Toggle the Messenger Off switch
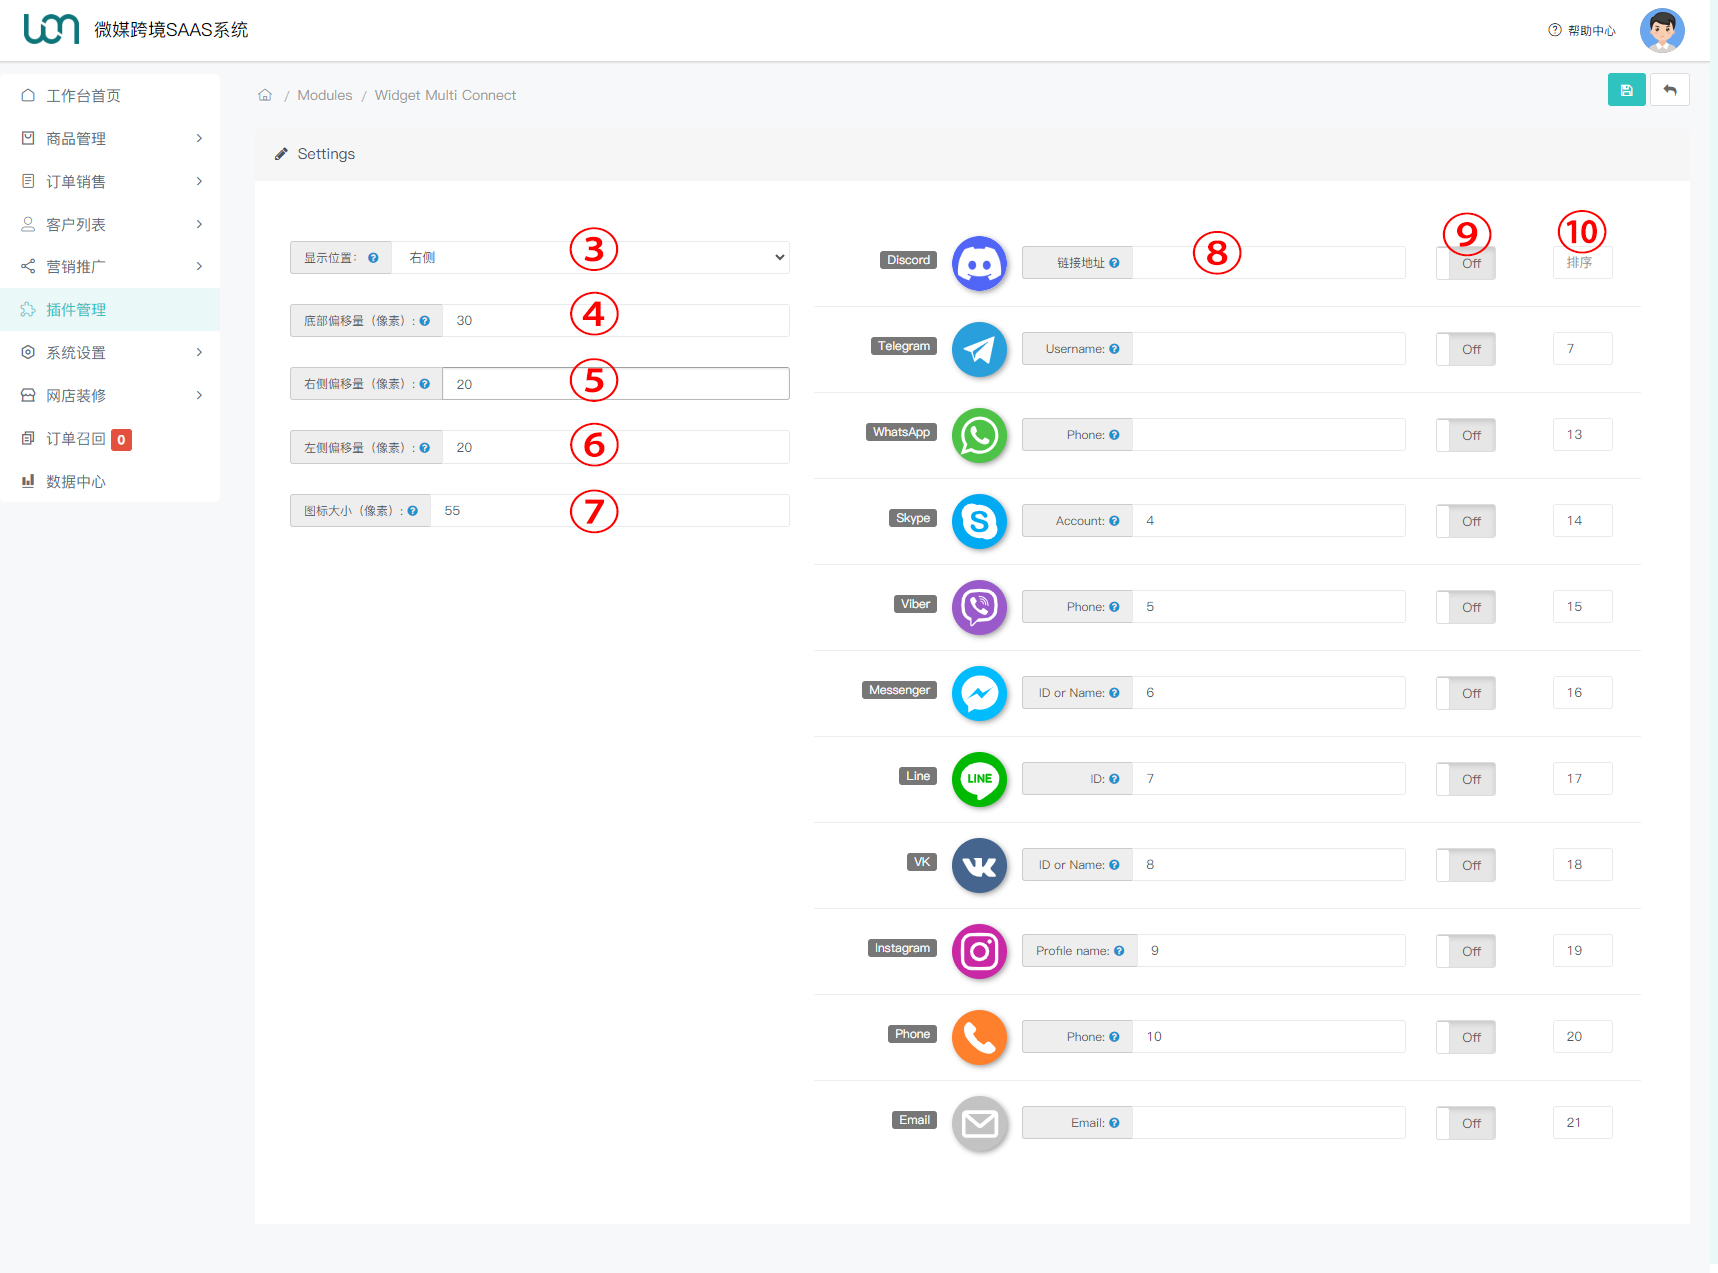Viewport: 1718px width, 1273px height. pyautogui.click(x=1466, y=693)
